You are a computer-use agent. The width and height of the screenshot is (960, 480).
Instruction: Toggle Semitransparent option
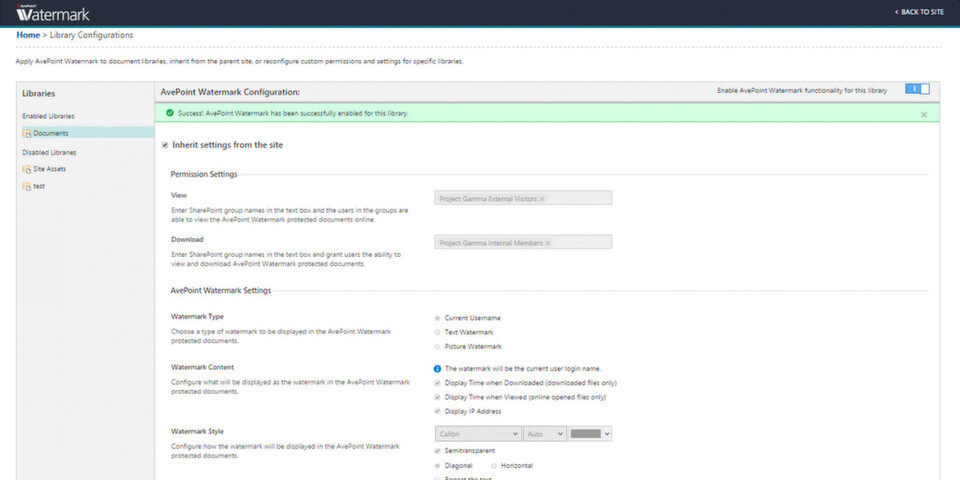pyautogui.click(x=437, y=451)
